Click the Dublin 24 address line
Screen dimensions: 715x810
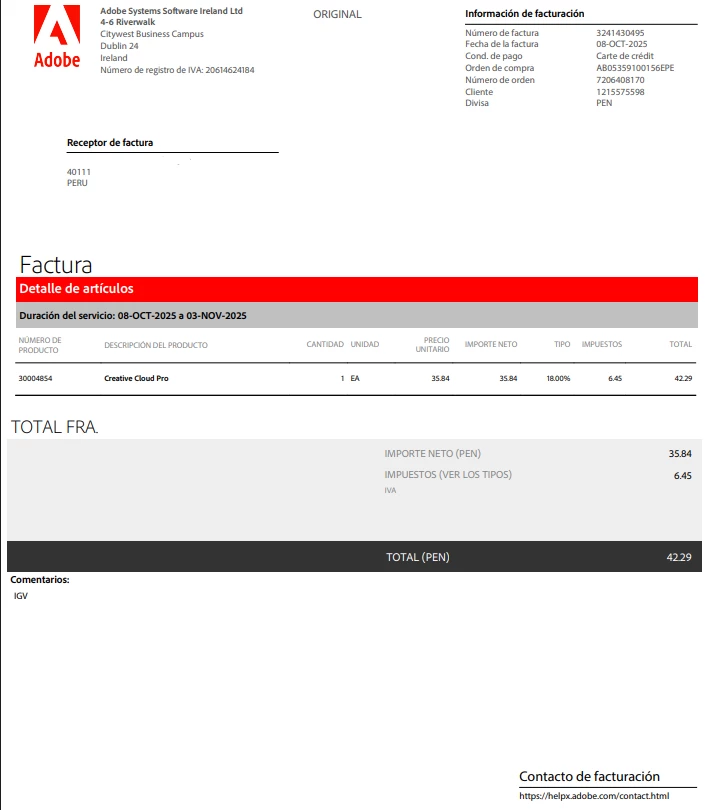(119, 46)
